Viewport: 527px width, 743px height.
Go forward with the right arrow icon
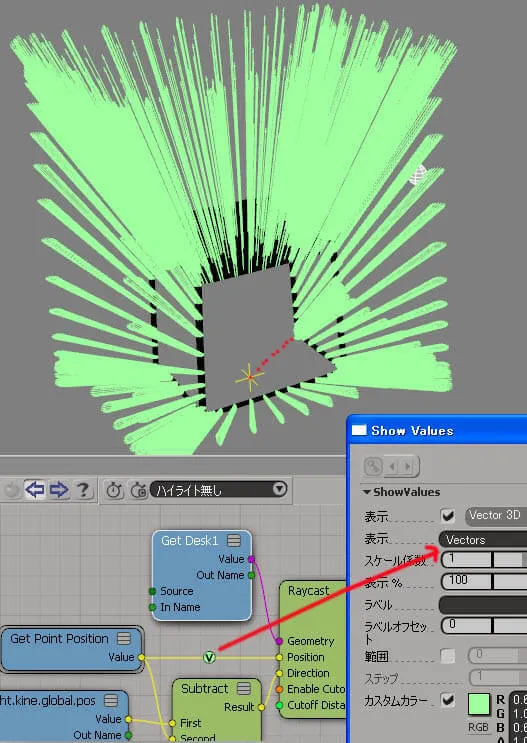(x=59, y=489)
